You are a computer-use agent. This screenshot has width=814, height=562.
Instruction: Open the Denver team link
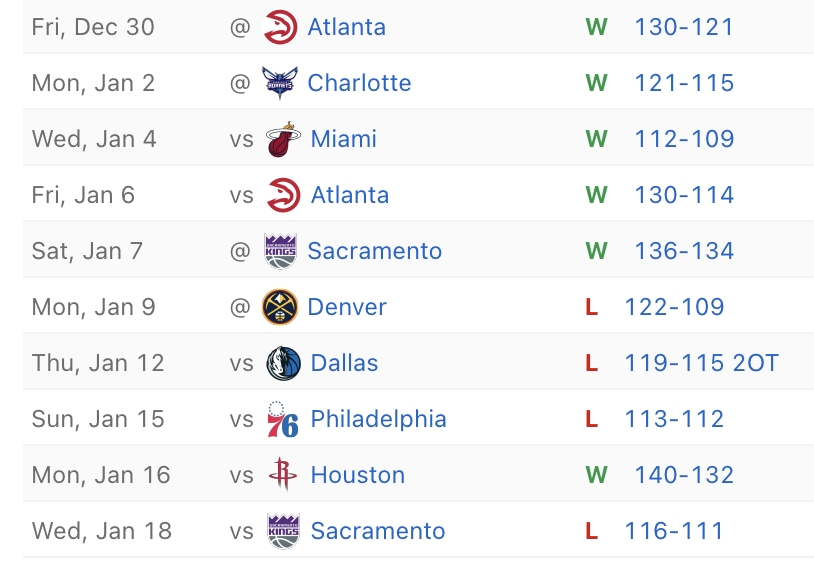(x=347, y=307)
